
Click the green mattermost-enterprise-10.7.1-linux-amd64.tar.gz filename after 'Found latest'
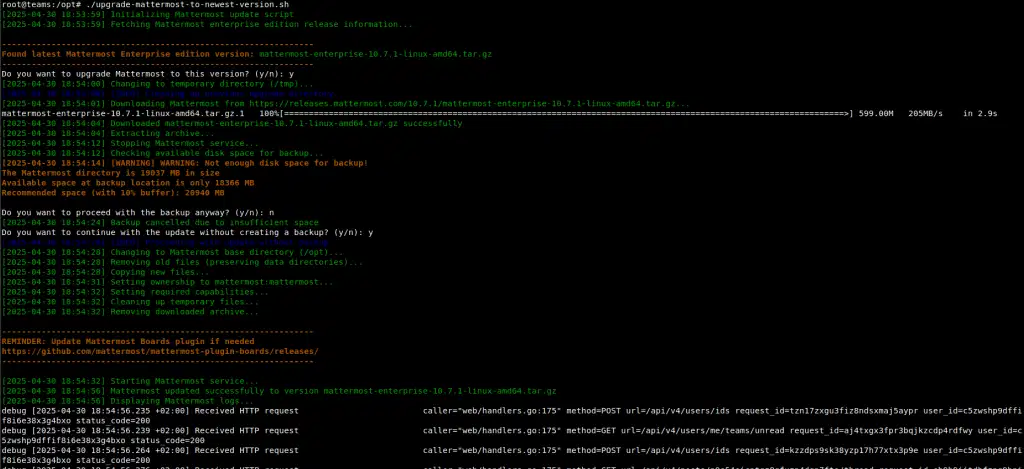376,54
